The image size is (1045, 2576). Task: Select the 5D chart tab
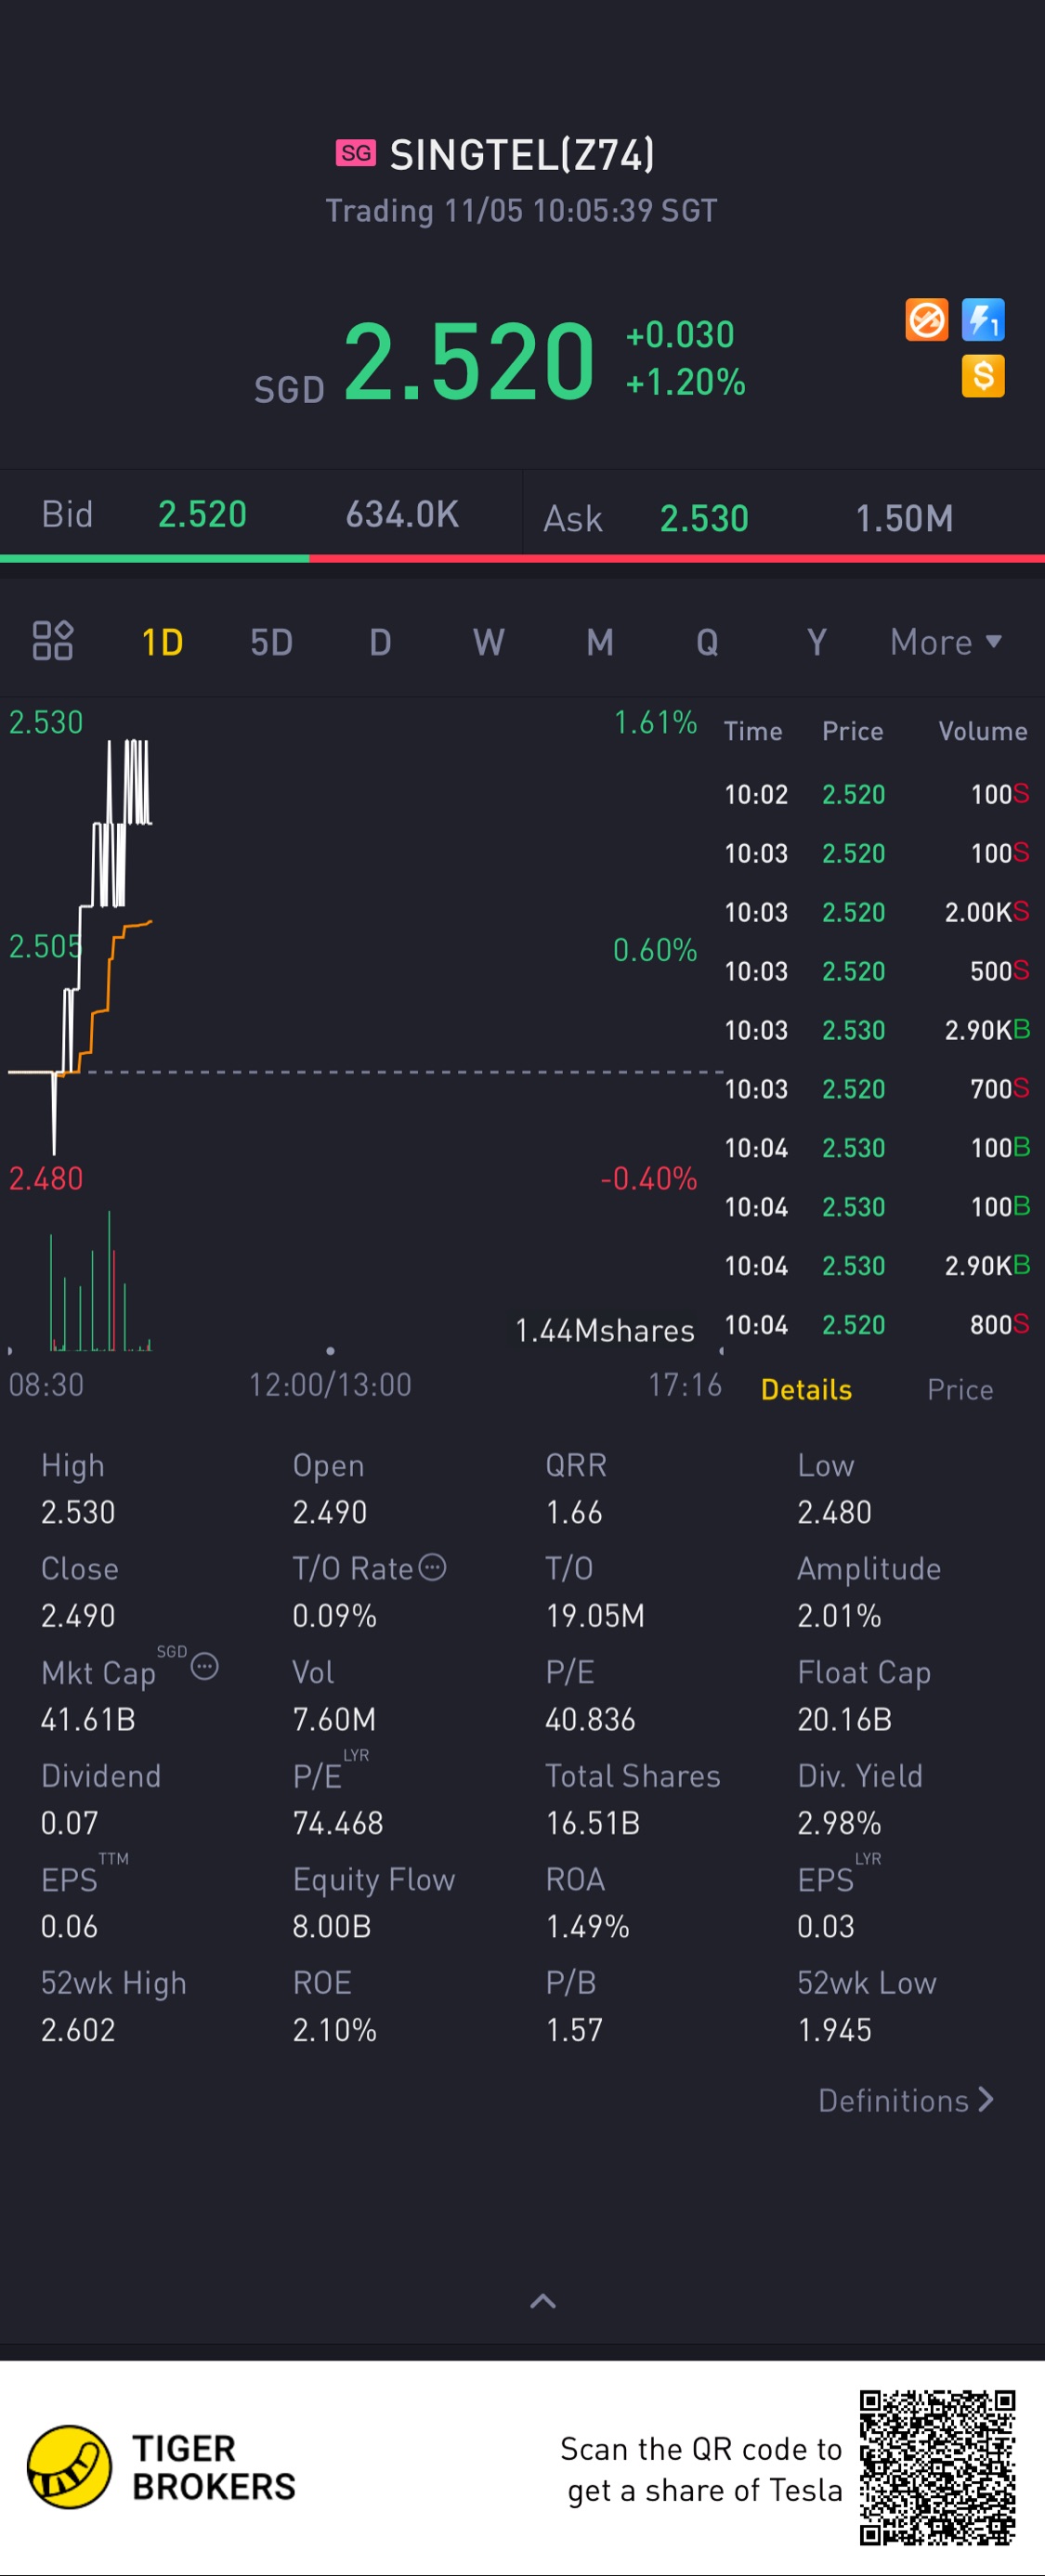pos(271,642)
